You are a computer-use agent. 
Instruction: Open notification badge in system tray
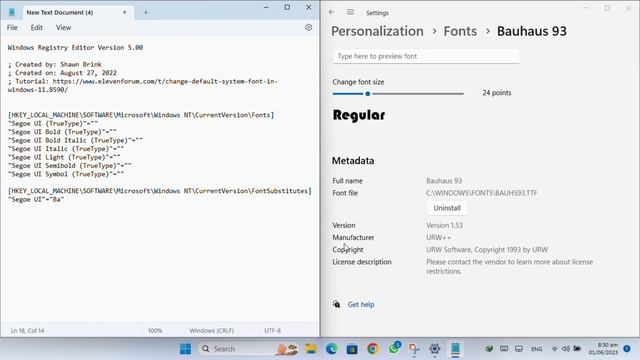pyautogui.click(x=627, y=348)
